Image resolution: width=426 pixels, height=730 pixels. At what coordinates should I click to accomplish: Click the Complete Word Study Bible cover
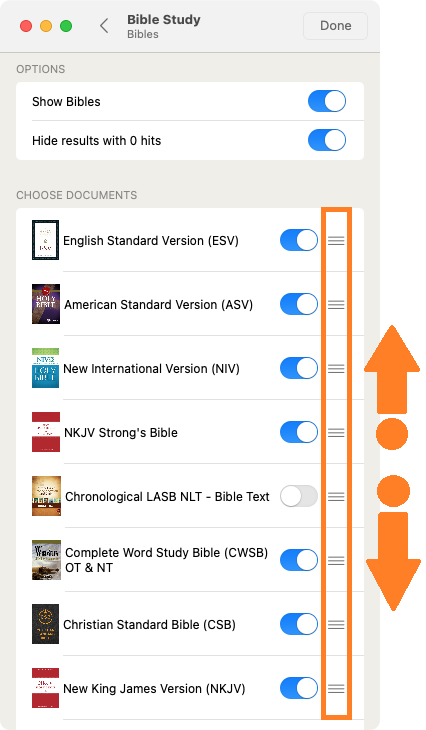(x=46, y=560)
